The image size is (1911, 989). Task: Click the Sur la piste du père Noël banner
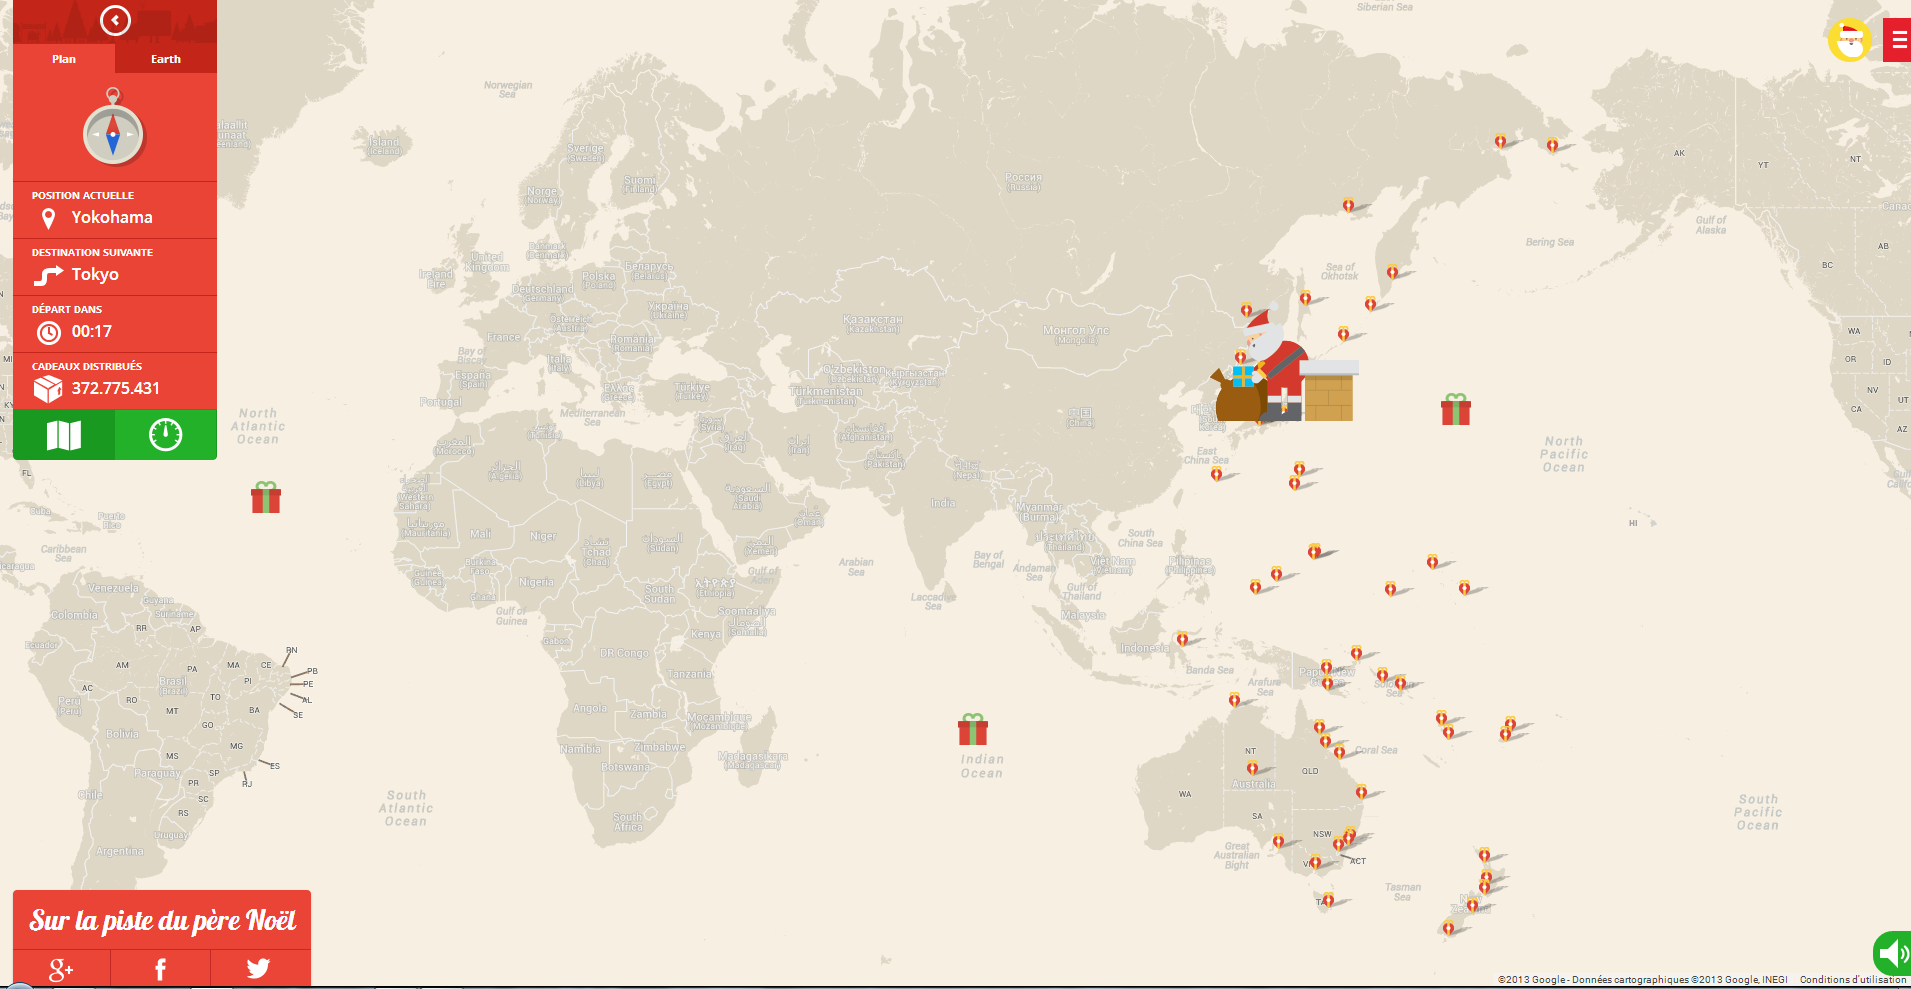162,920
